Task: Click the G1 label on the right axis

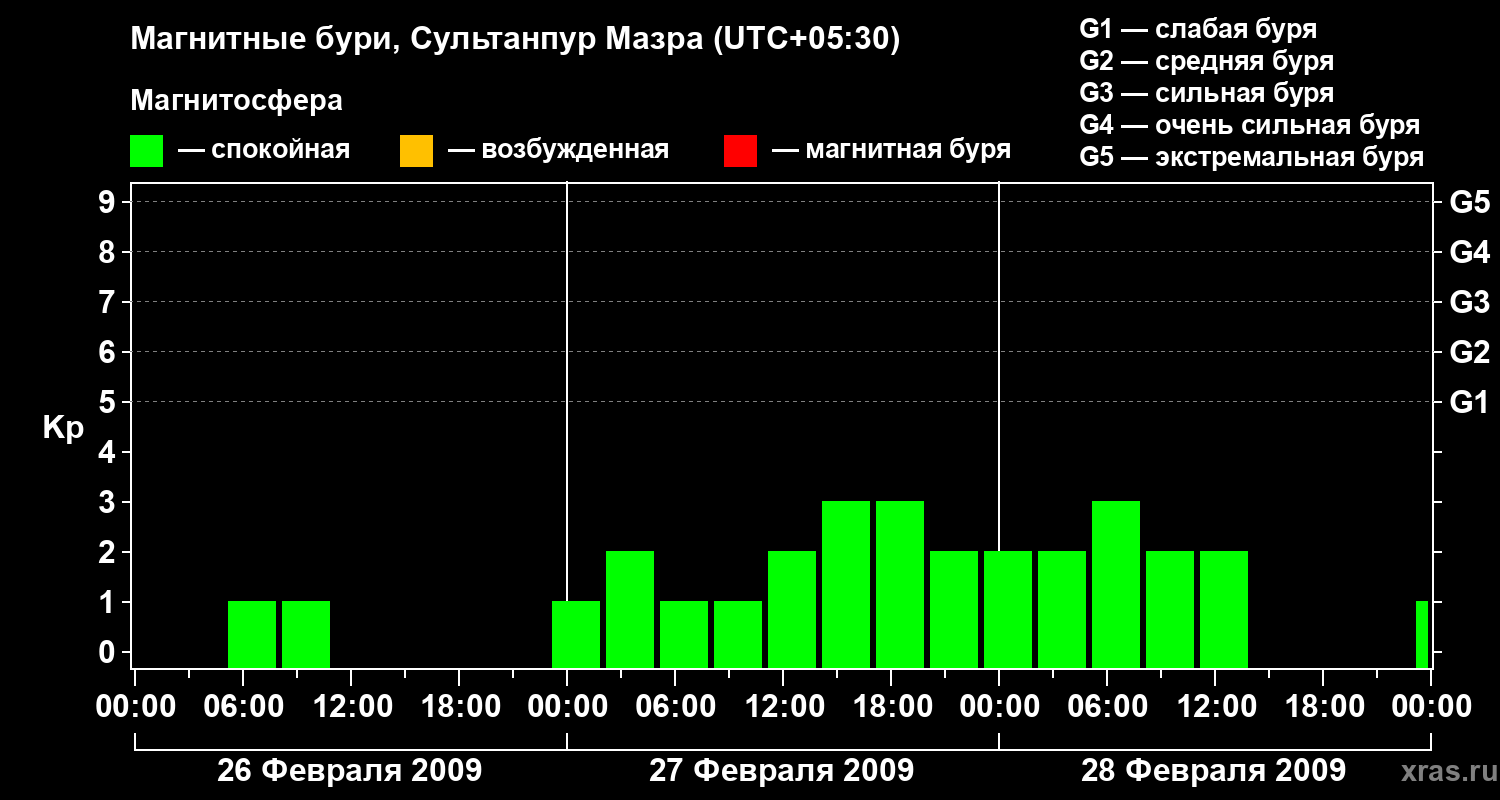Action: click(1469, 402)
